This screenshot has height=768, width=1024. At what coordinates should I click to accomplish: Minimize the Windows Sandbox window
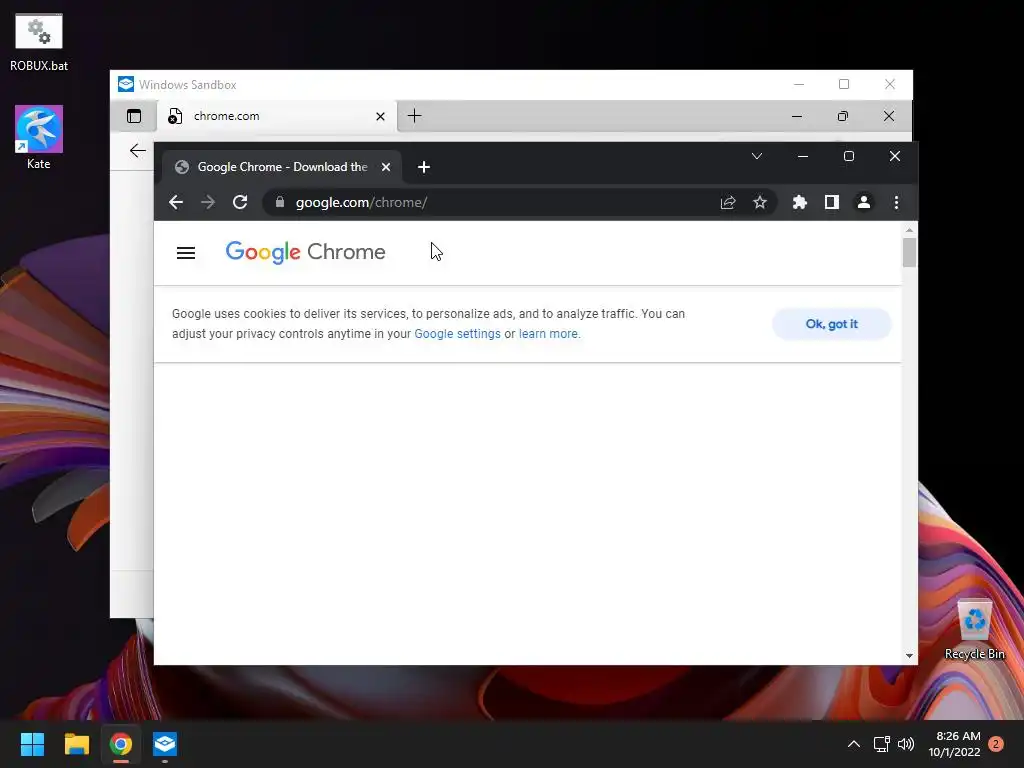799,84
